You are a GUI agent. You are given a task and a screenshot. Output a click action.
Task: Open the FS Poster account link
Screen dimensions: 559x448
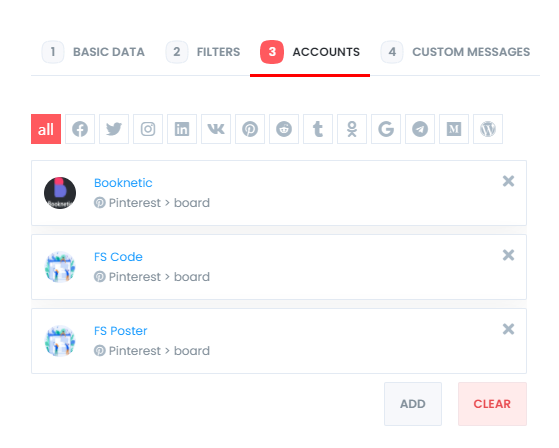120,331
